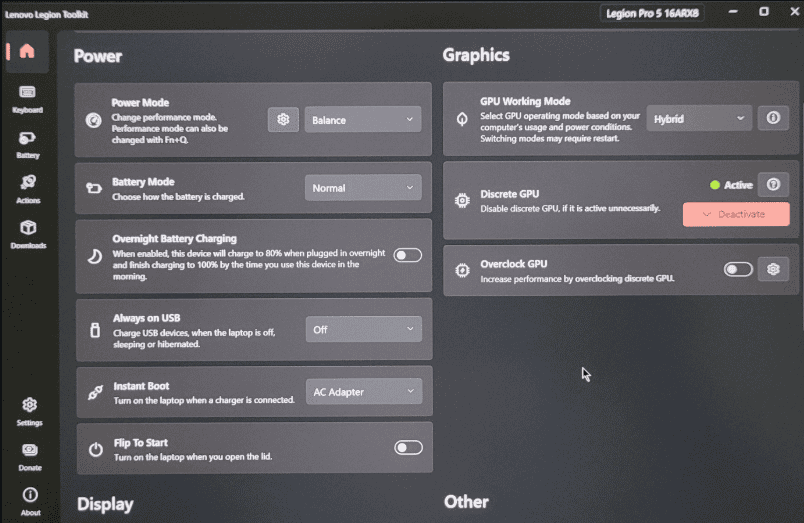
Task: Click the Power section heading
Action: 98,56
